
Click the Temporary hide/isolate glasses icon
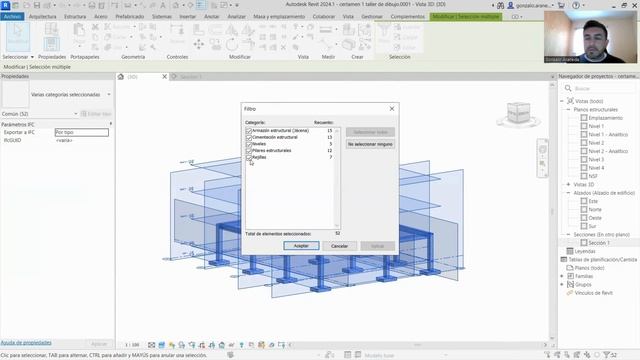(x=231, y=345)
